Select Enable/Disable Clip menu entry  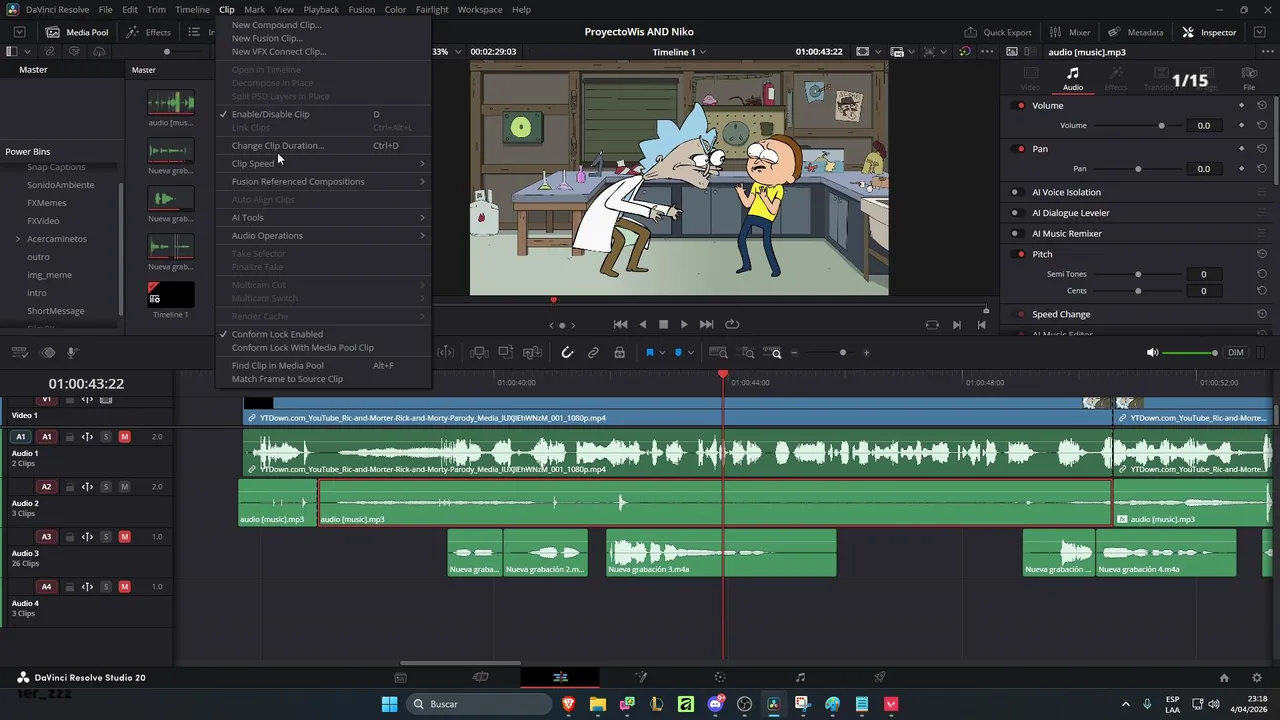(323, 114)
